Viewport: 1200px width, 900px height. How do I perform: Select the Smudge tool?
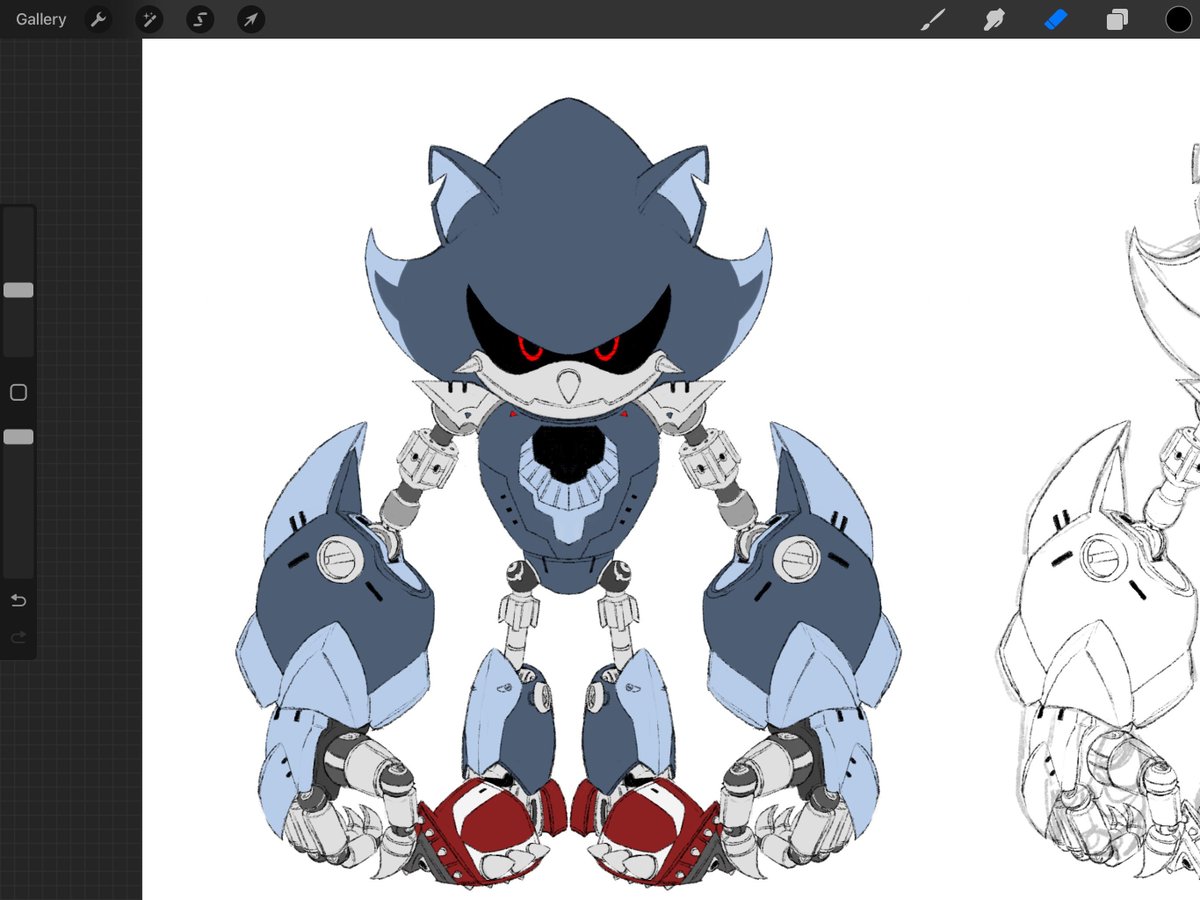coord(994,19)
